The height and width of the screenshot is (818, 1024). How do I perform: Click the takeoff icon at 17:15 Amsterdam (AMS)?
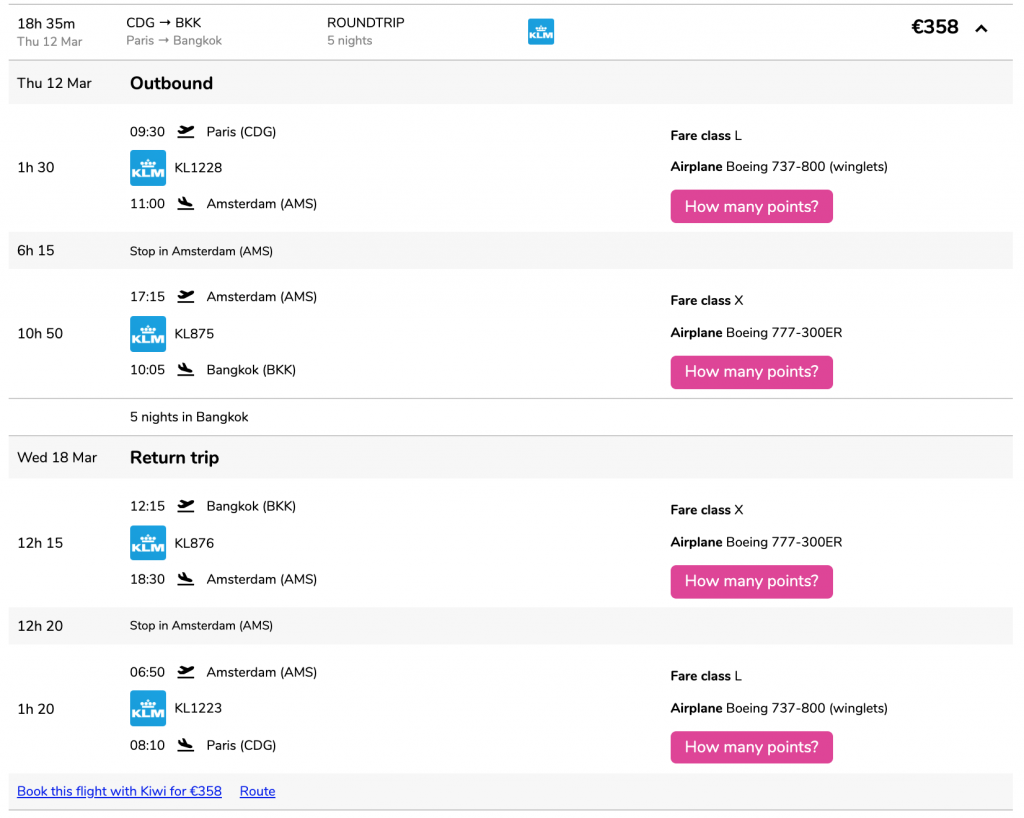coord(186,296)
